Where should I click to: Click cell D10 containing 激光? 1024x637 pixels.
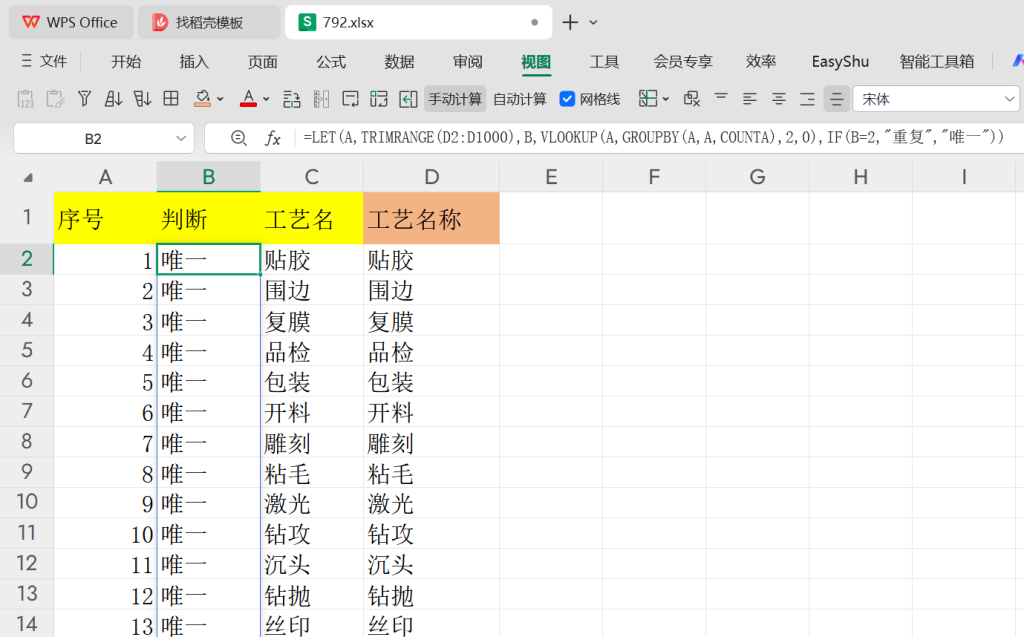[431, 504]
